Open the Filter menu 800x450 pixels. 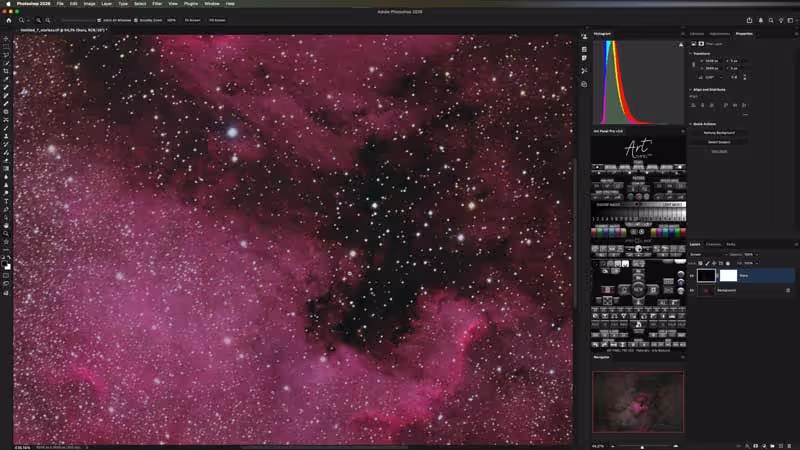[x=157, y=4]
